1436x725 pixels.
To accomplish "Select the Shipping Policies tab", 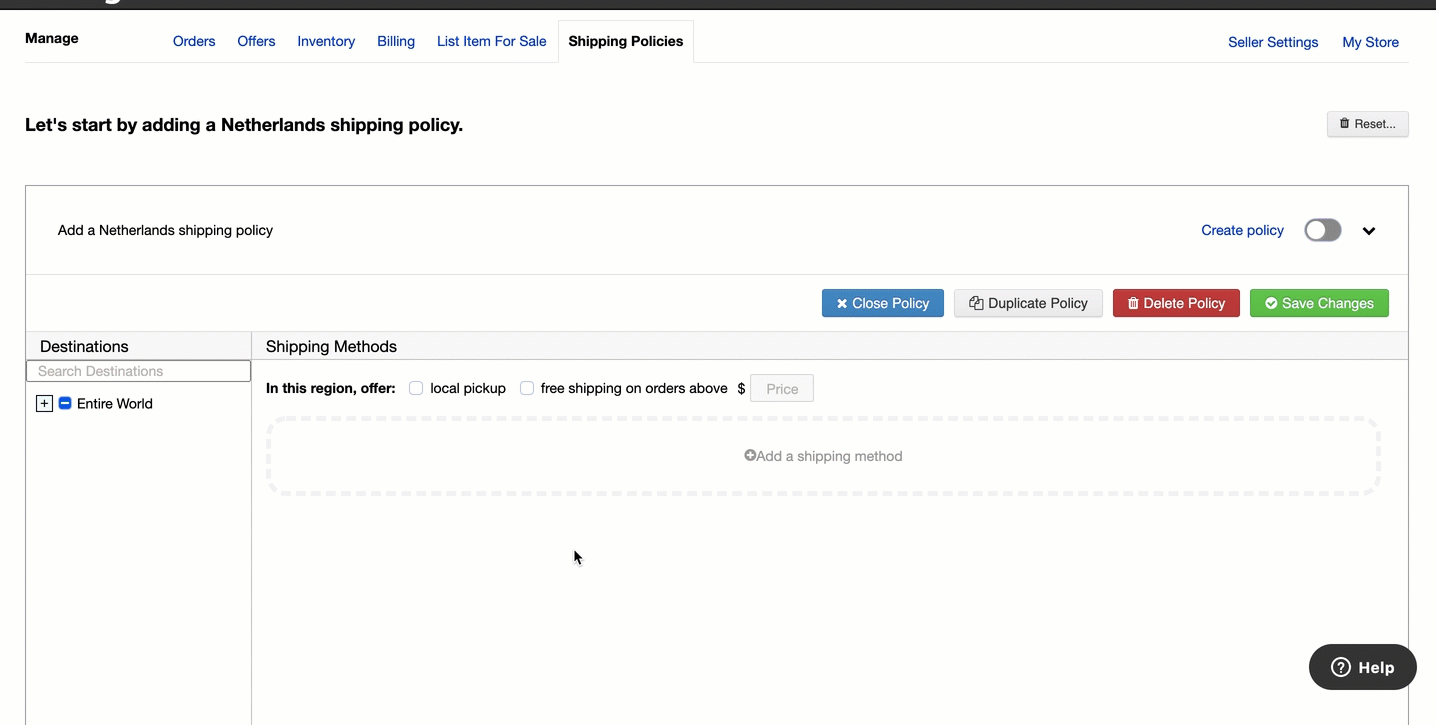I will coord(626,41).
